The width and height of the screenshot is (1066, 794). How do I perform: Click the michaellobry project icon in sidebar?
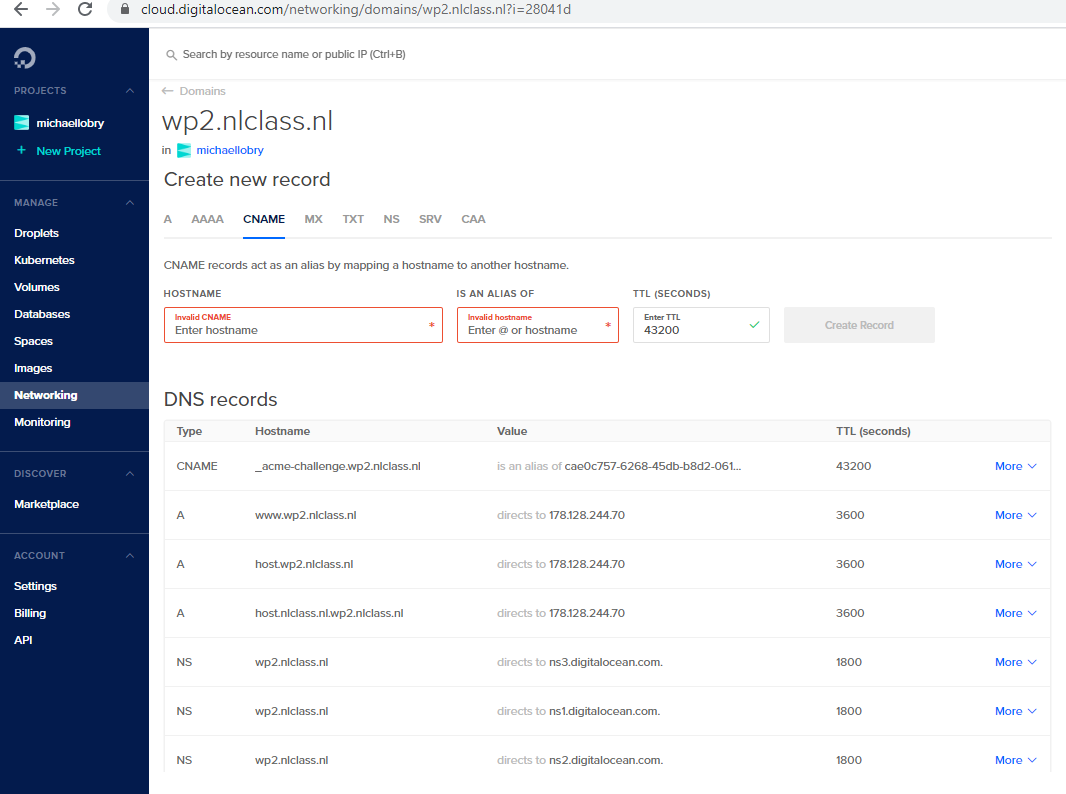point(22,122)
